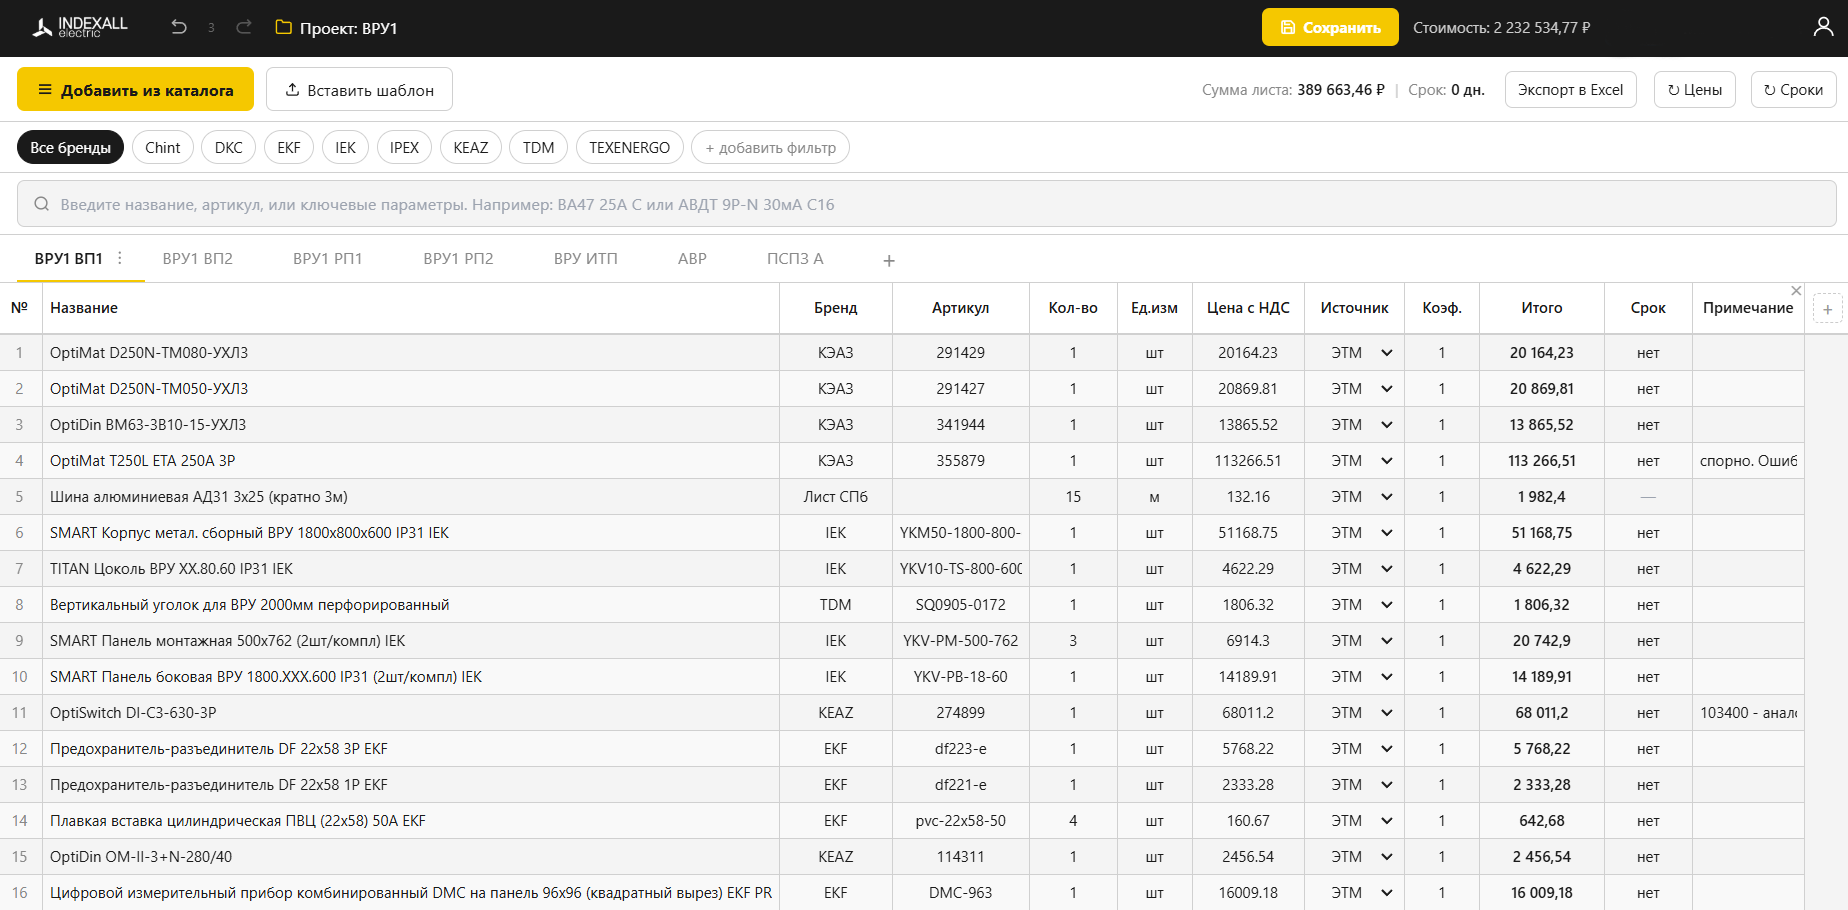
Task: Click добавить фильтр chip
Action: point(770,148)
